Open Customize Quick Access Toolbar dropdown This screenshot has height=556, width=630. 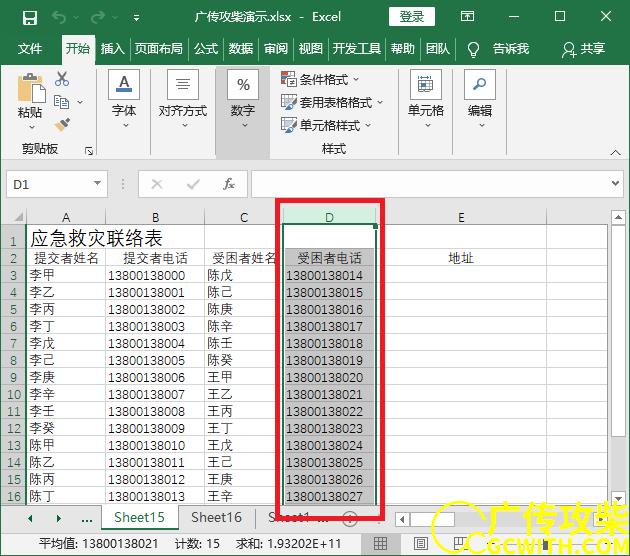point(137,18)
